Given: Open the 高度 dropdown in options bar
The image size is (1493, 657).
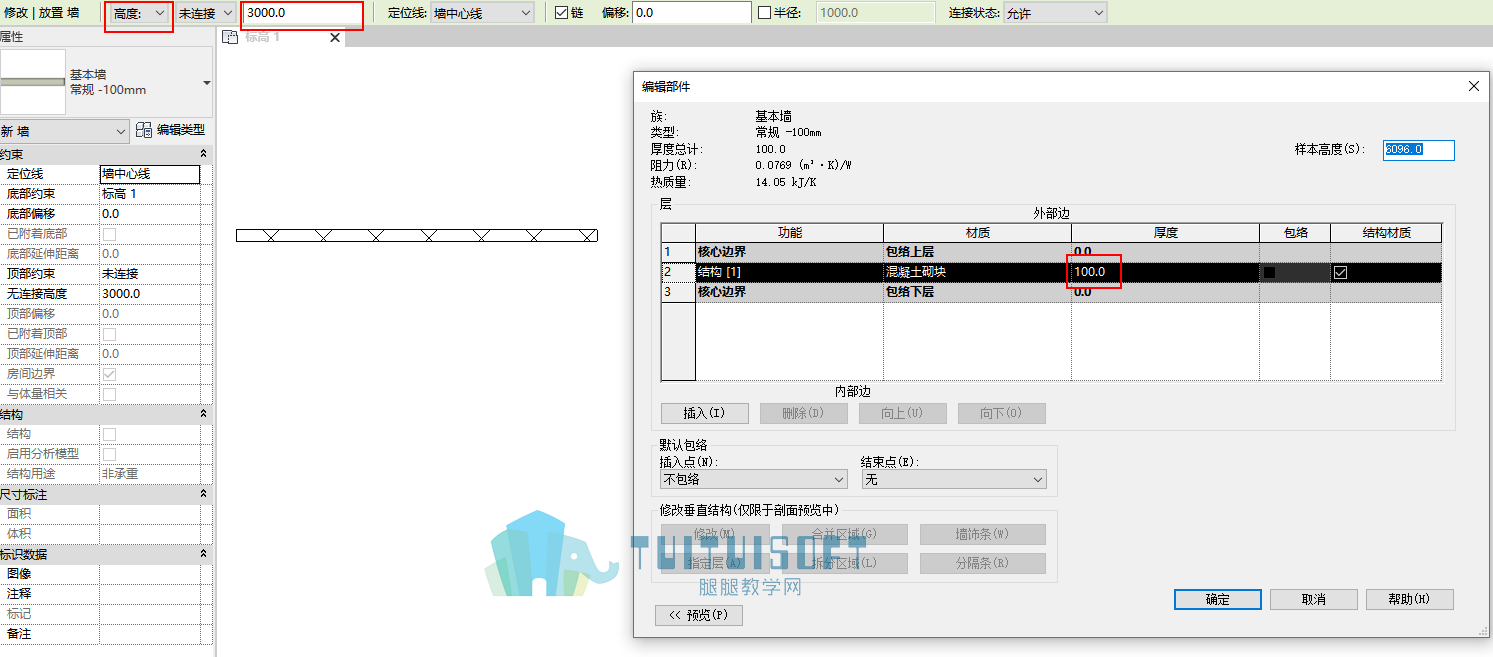Looking at the screenshot, I should point(138,13).
